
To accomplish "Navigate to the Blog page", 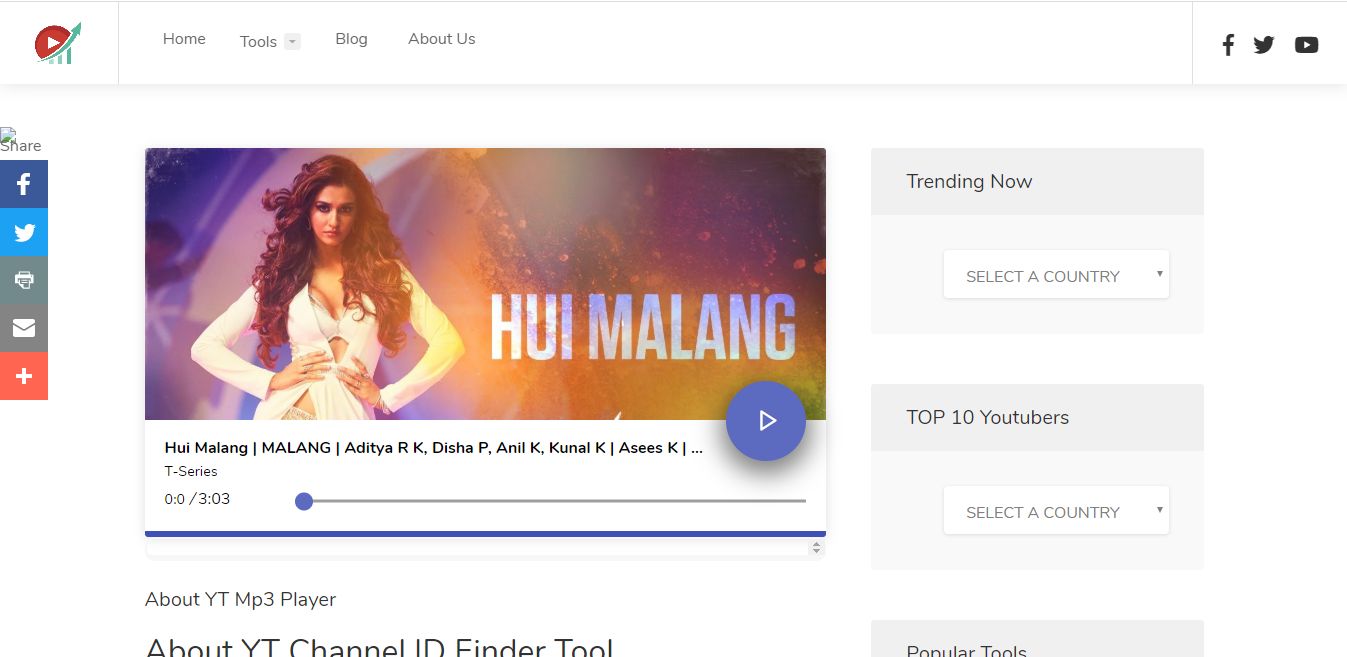I will point(351,39).
